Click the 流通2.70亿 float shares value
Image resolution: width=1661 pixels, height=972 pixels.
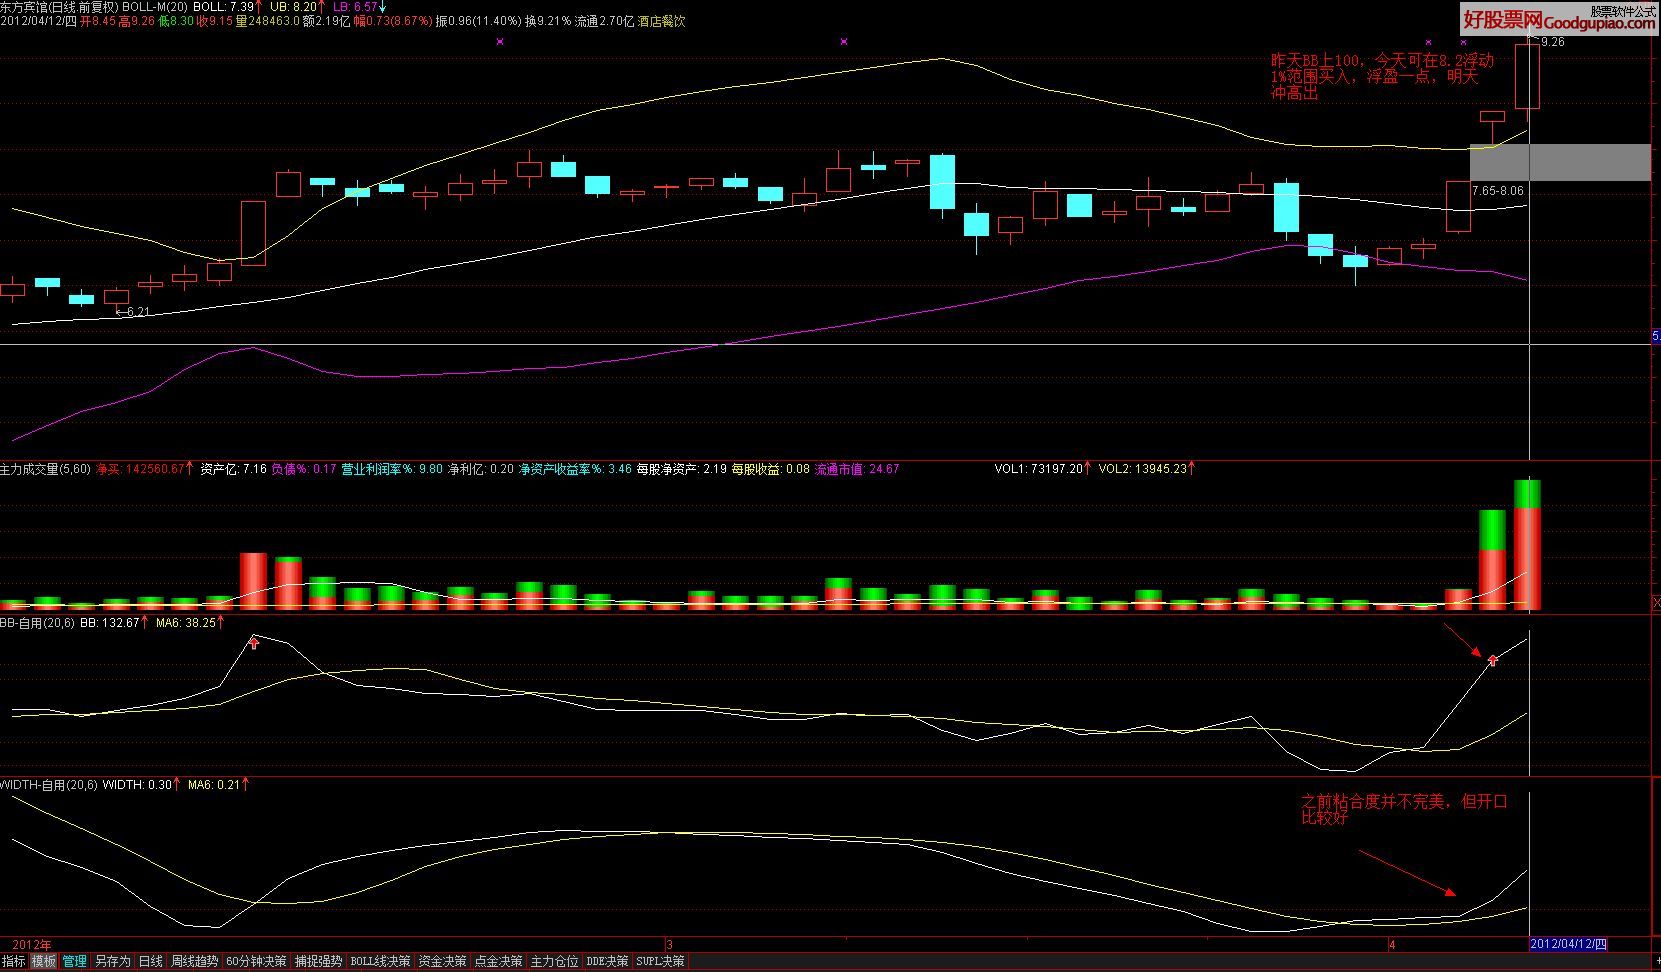[605, 20]
